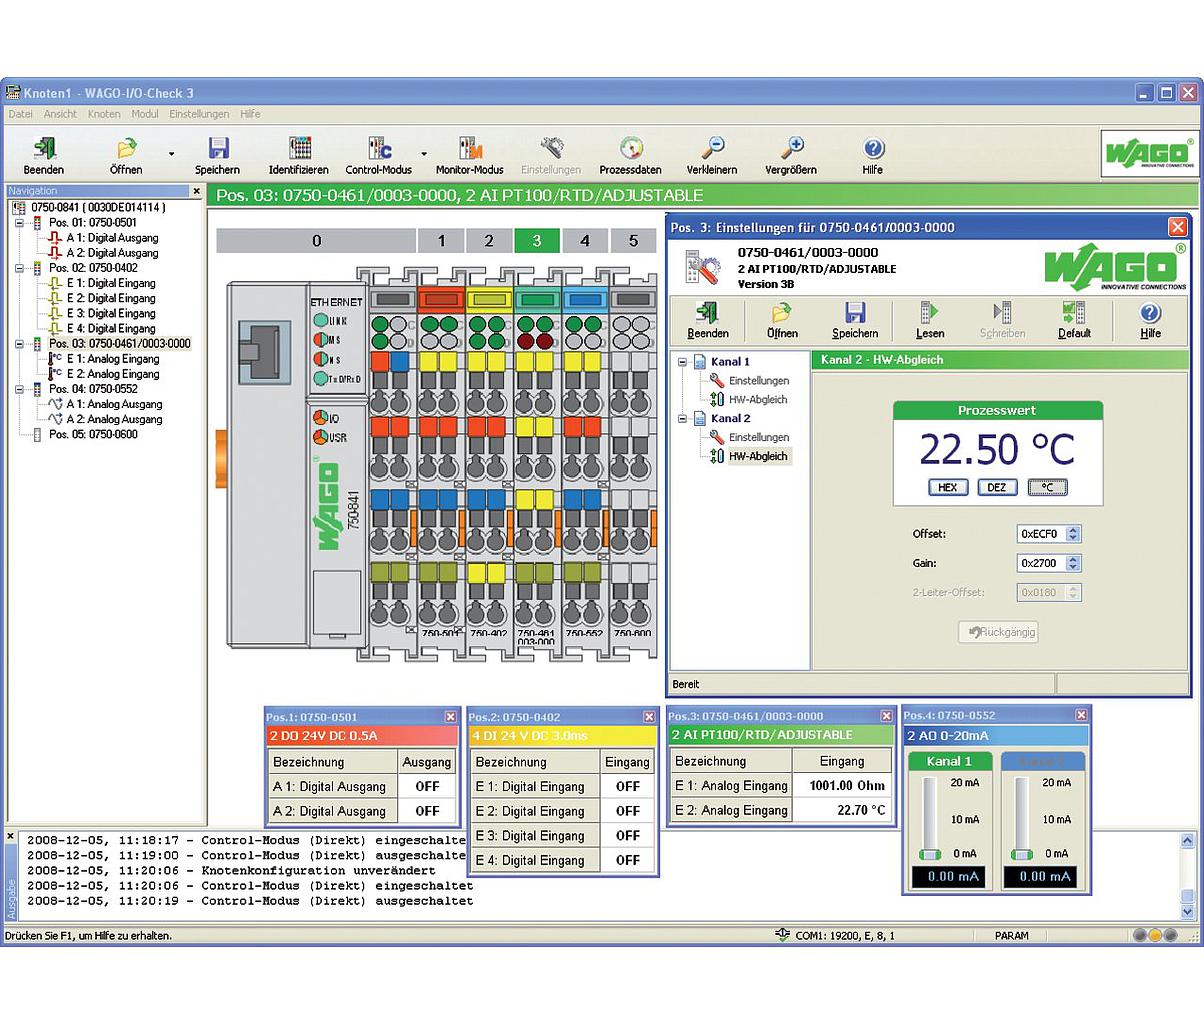The image size is (1204, 1024).
Task: Close the Pos.2: 0750-0402 panel
Action: click(x=649, y=717)
